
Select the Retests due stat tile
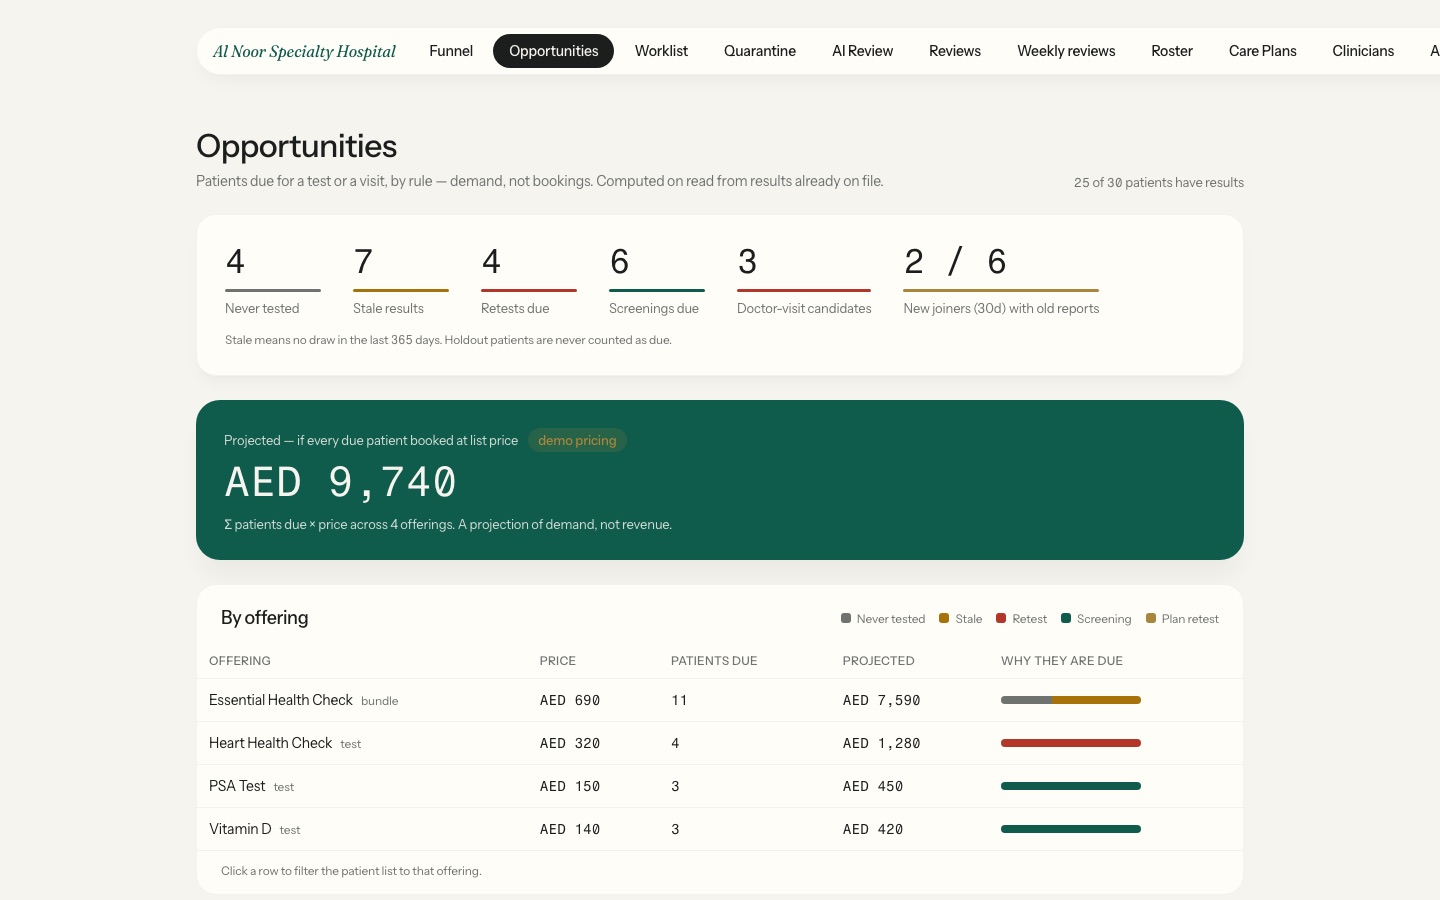click(529, 281)
